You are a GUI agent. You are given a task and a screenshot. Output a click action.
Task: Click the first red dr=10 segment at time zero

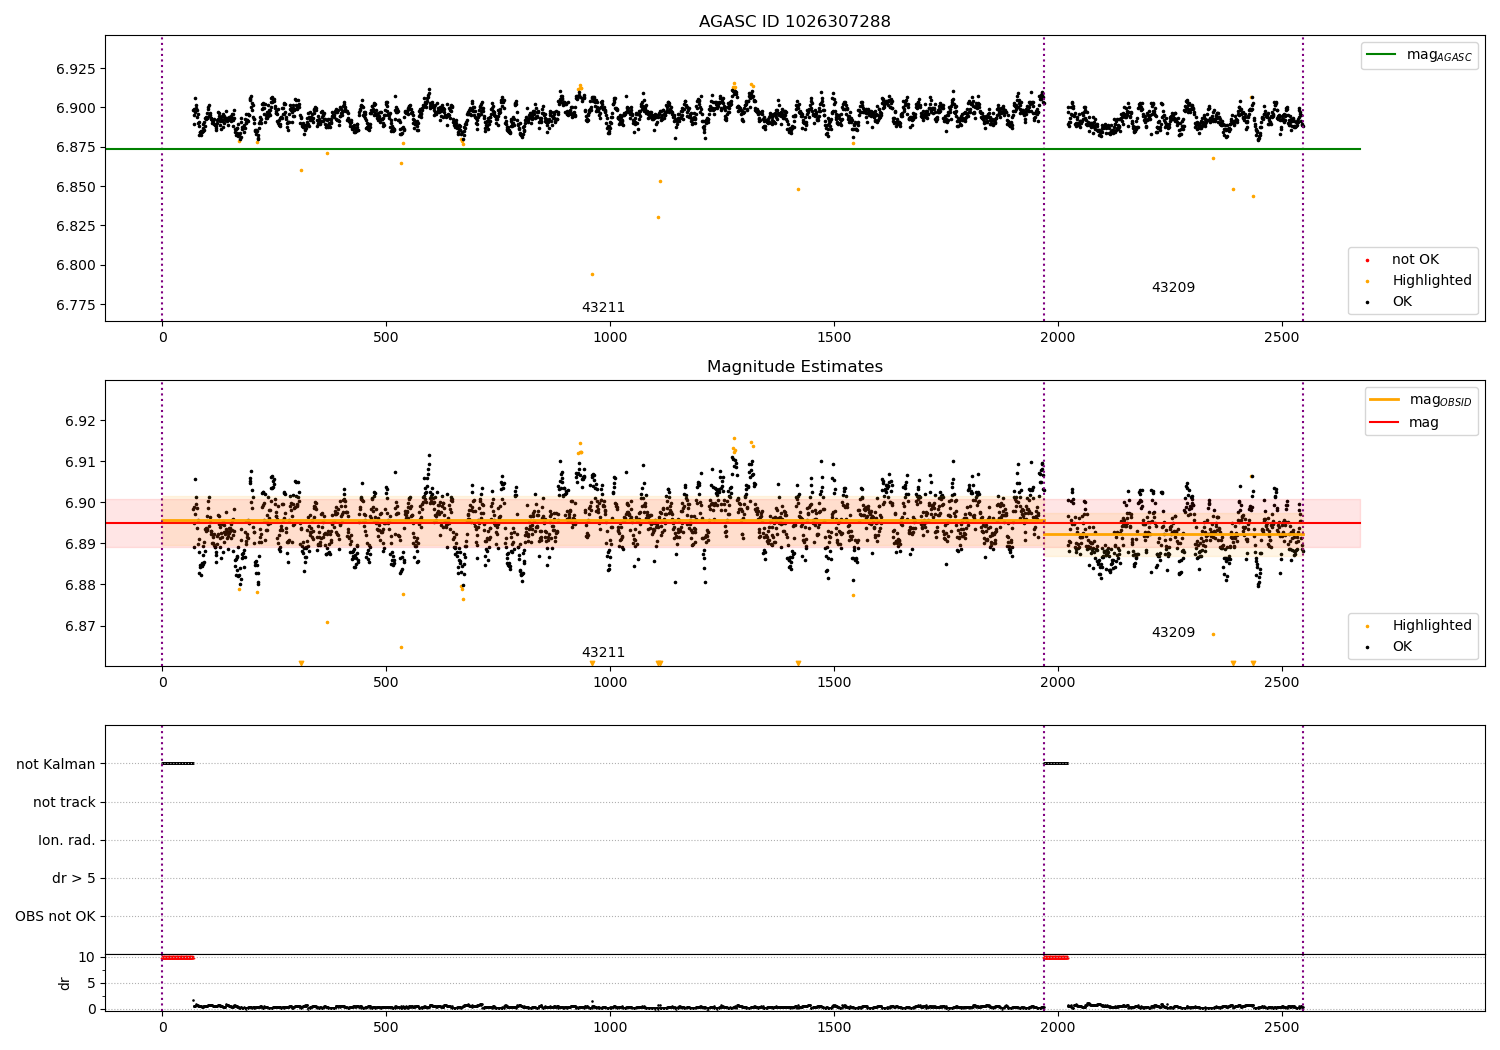click(x=178, y=958)
